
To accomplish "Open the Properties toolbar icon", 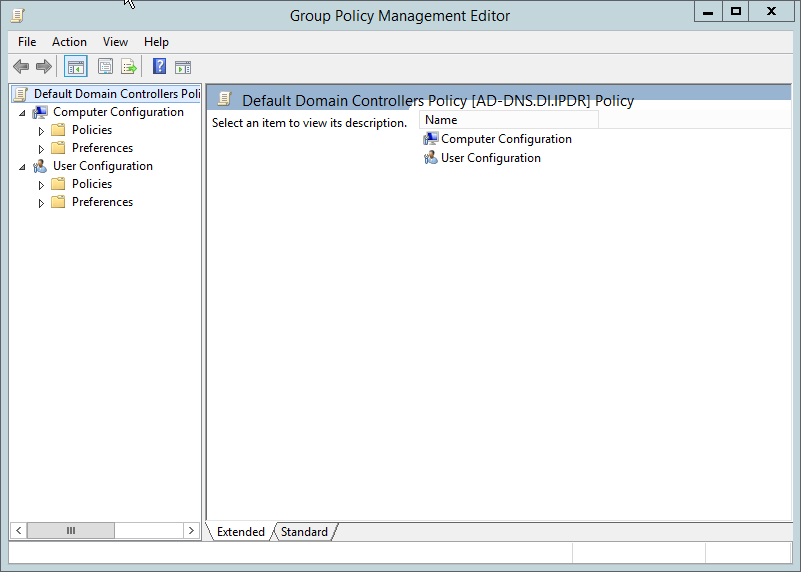I will pos(105,67).
